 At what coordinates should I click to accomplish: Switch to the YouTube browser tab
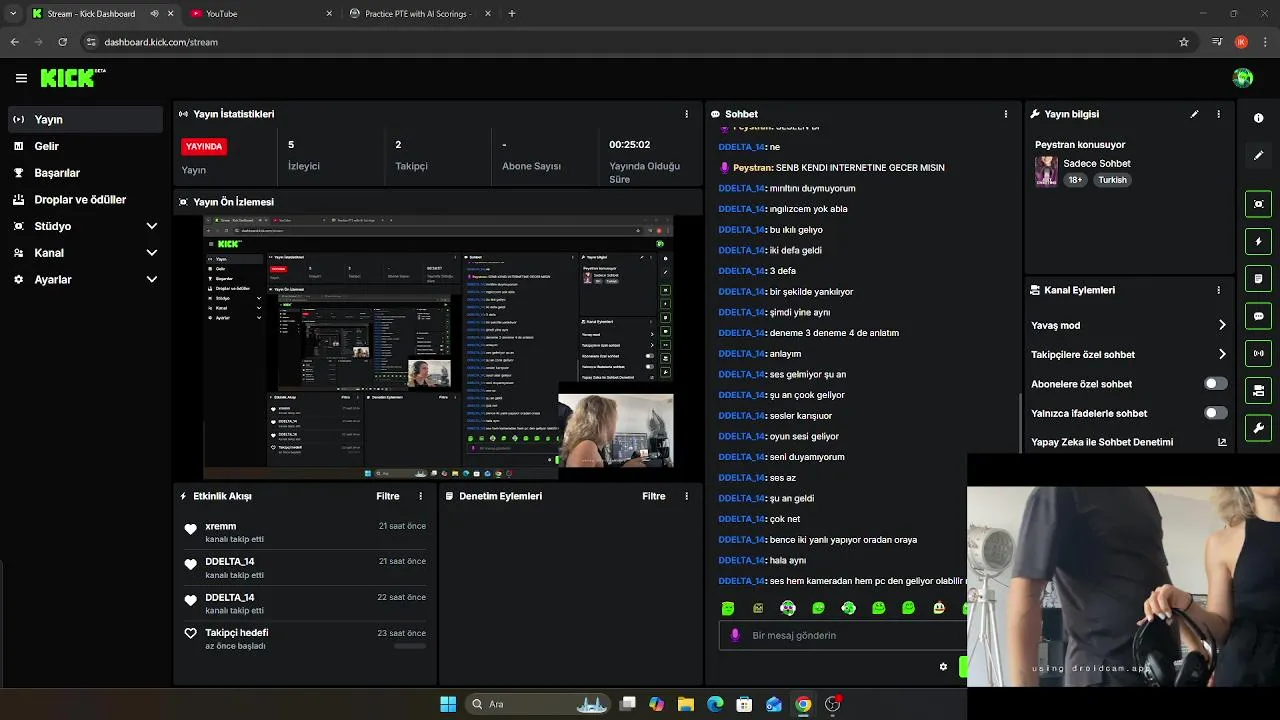(261, 14)
